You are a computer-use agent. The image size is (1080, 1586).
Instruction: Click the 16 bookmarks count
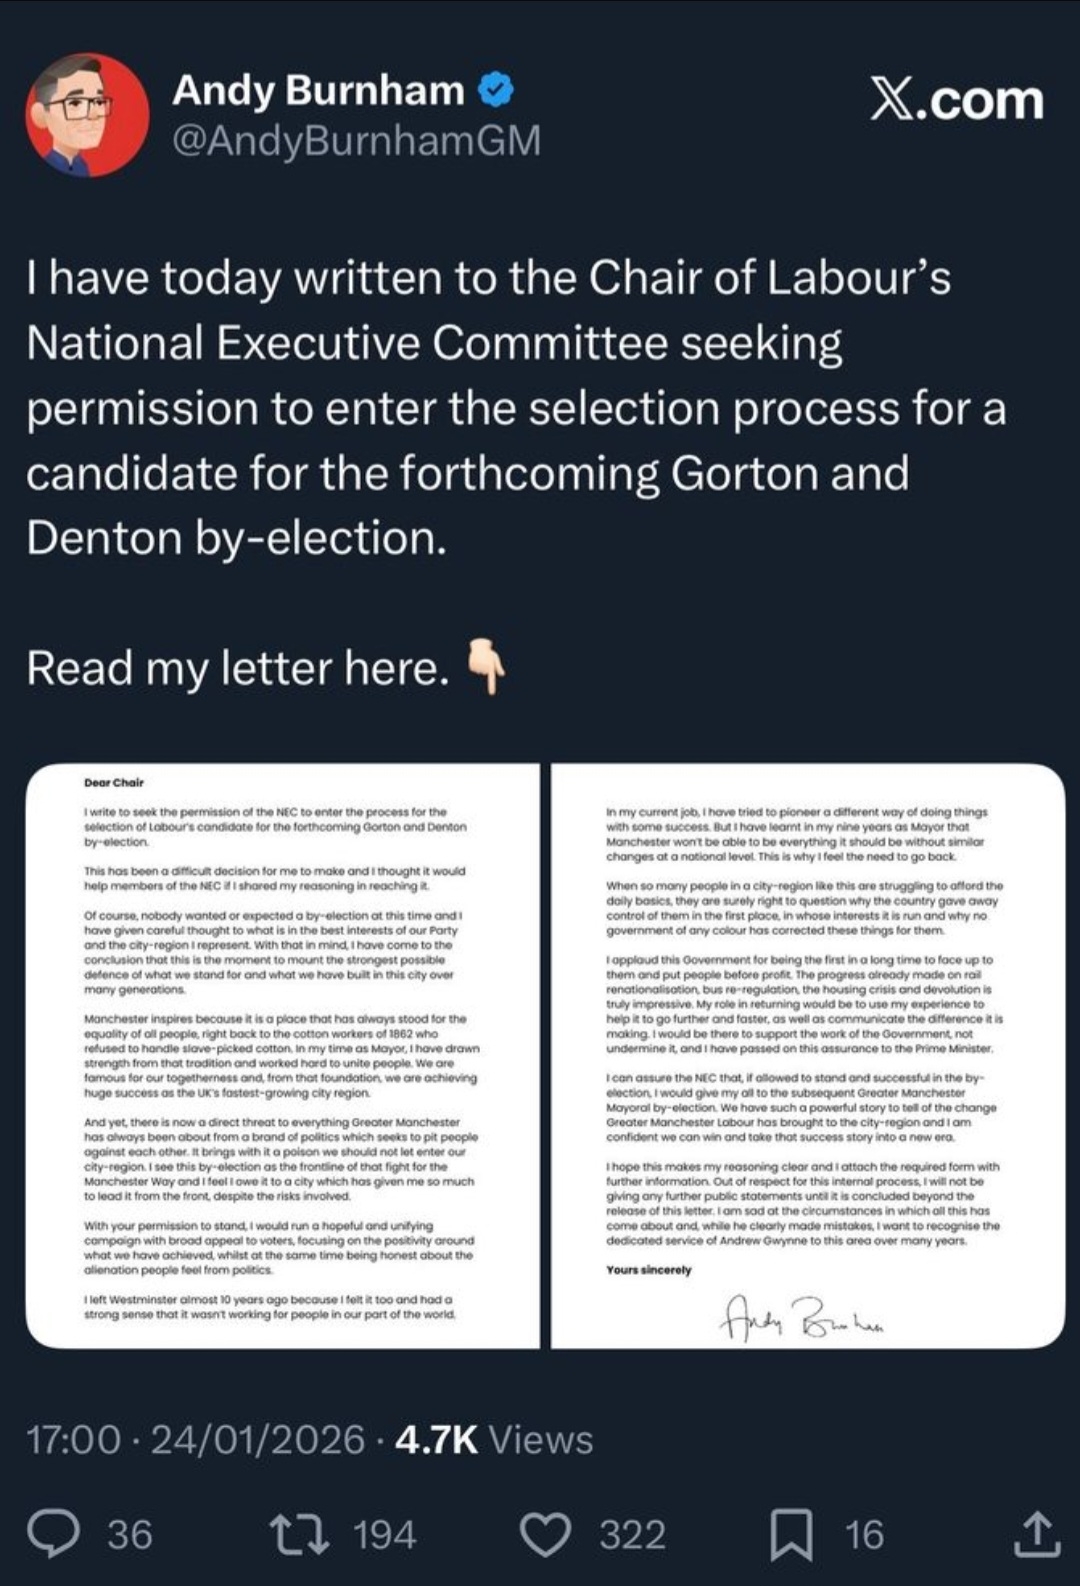click(x=864, y=1535)
